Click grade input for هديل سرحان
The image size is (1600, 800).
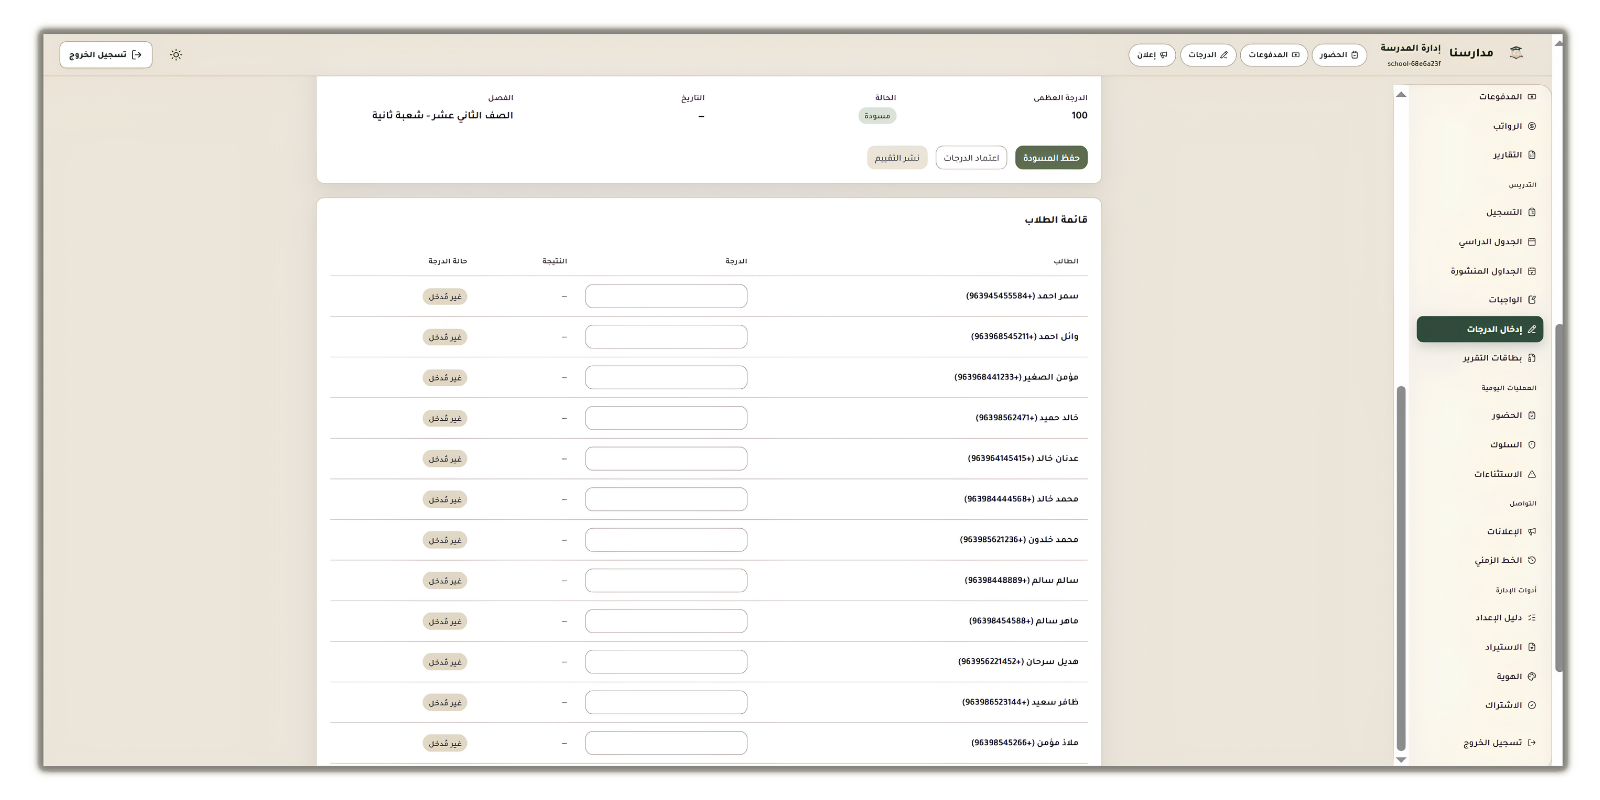click(x=666, y=662)
